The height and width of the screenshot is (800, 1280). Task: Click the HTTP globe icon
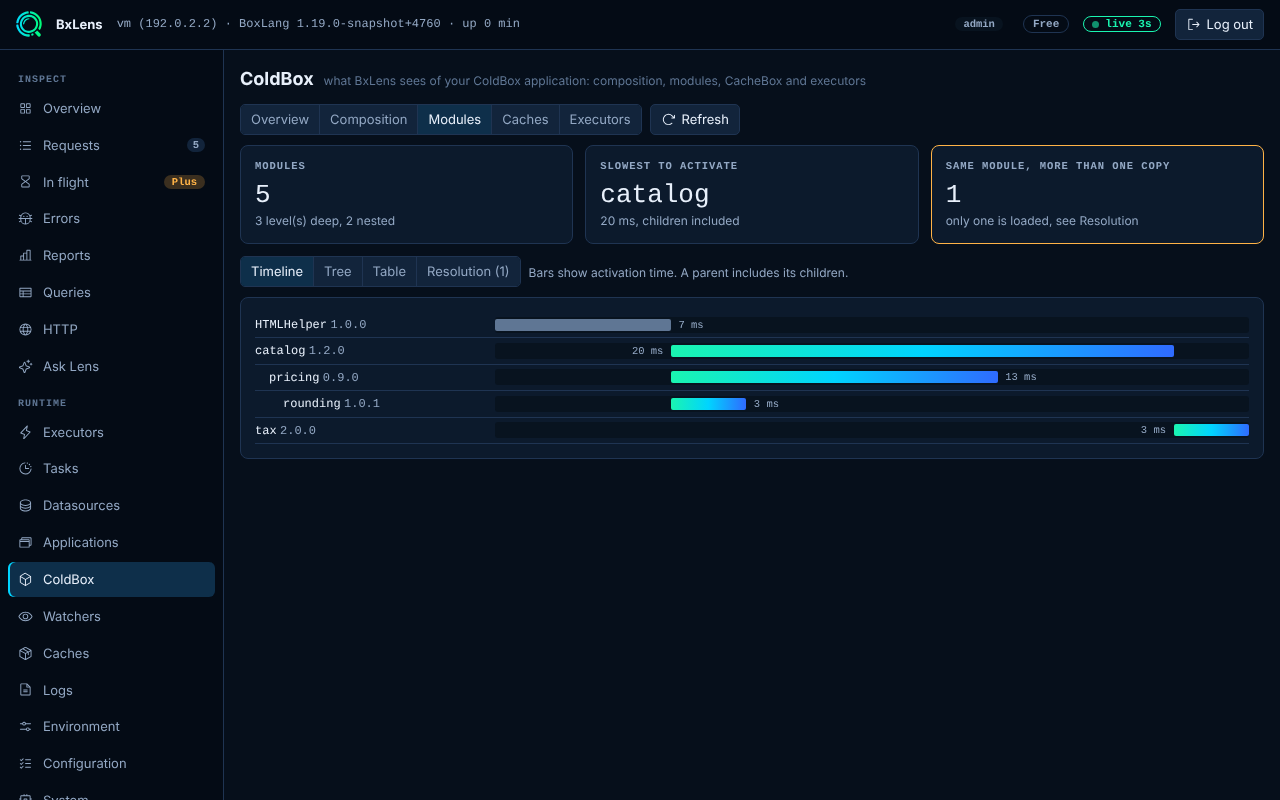pos(26,329)
